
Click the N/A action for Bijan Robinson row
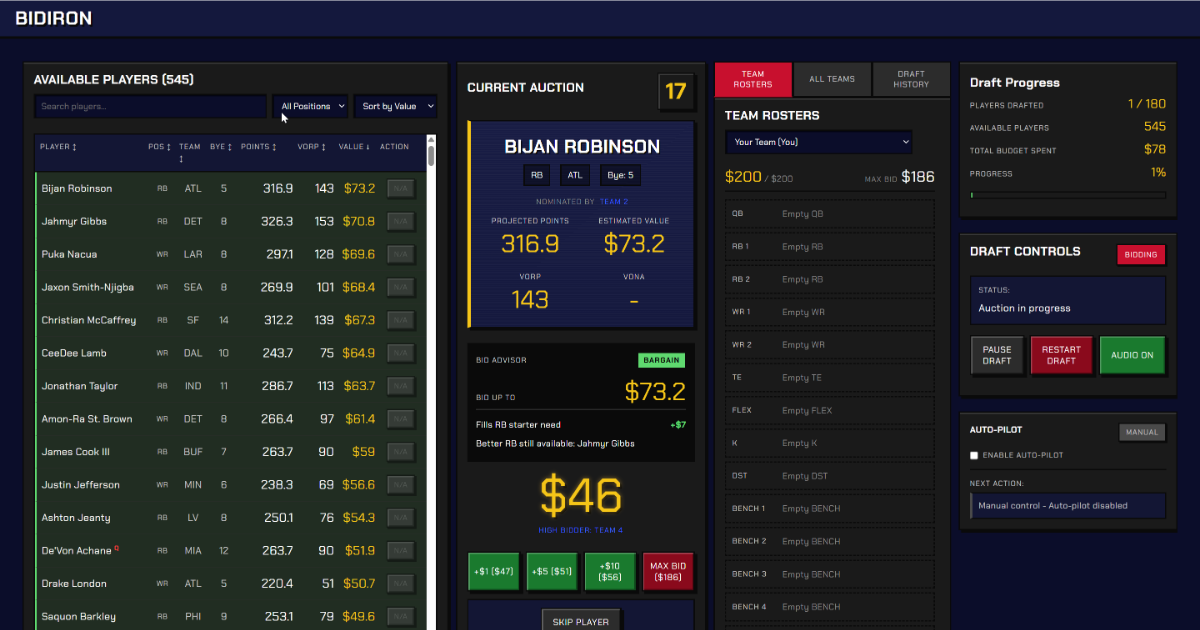[401, 188]
